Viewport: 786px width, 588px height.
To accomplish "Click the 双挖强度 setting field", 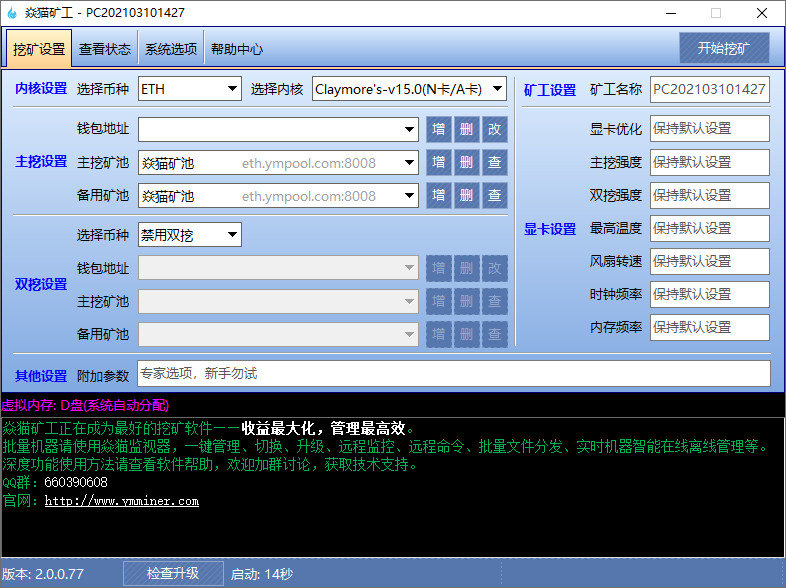I will pyautogui.click(x=710, y=195).
